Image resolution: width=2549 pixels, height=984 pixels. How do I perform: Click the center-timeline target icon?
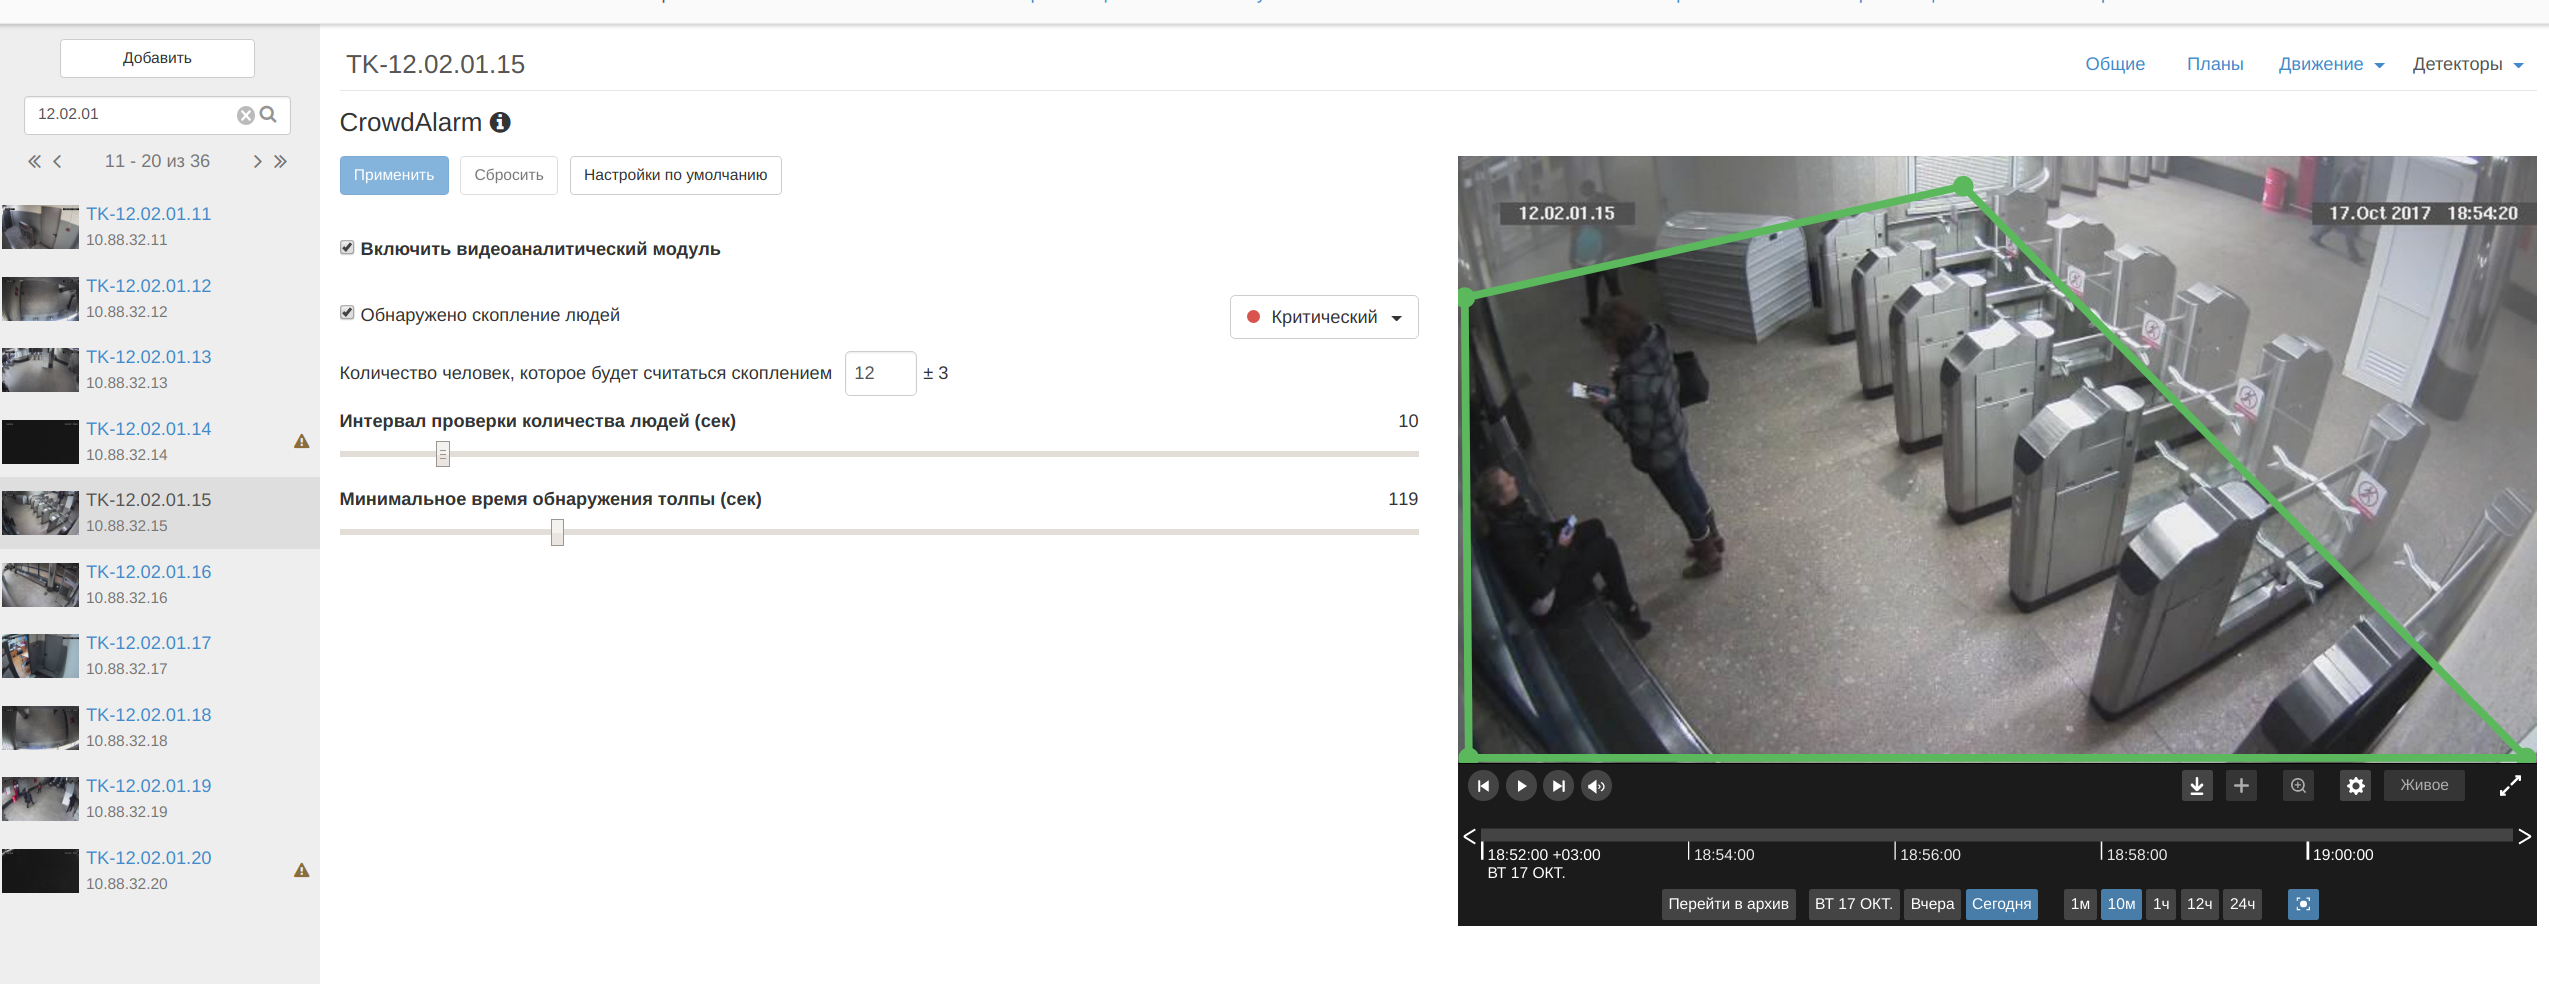(2303, 904)
